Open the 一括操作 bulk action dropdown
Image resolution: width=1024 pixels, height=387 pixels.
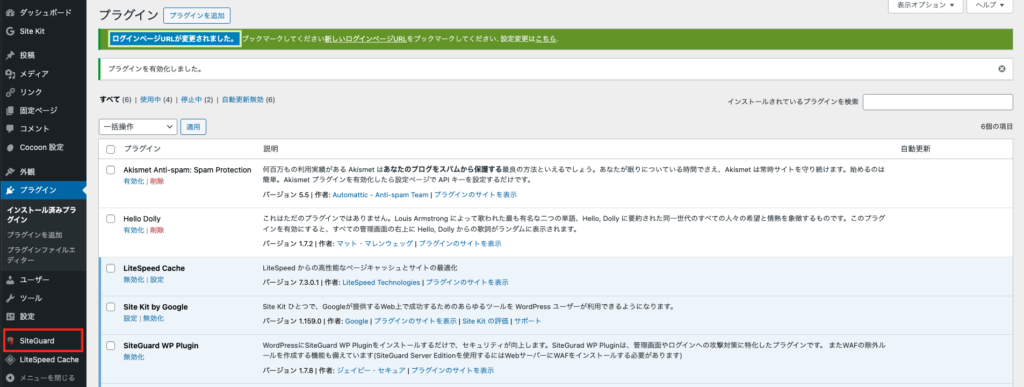pos(138,127)
